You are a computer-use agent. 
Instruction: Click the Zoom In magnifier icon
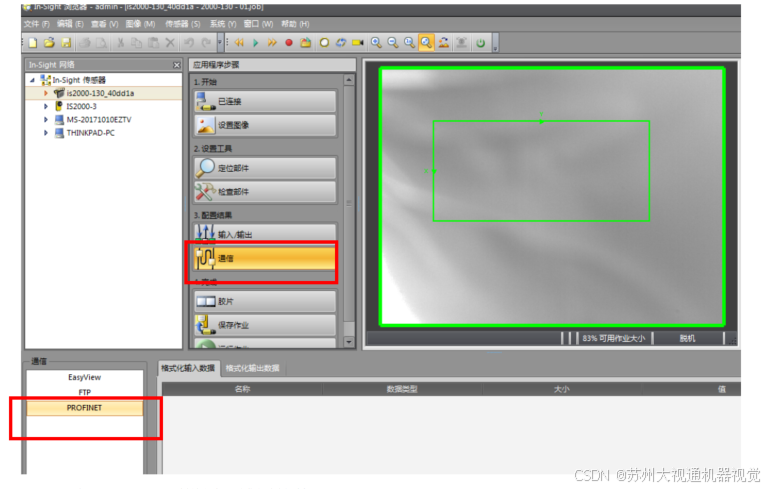(x=376, y=43)
